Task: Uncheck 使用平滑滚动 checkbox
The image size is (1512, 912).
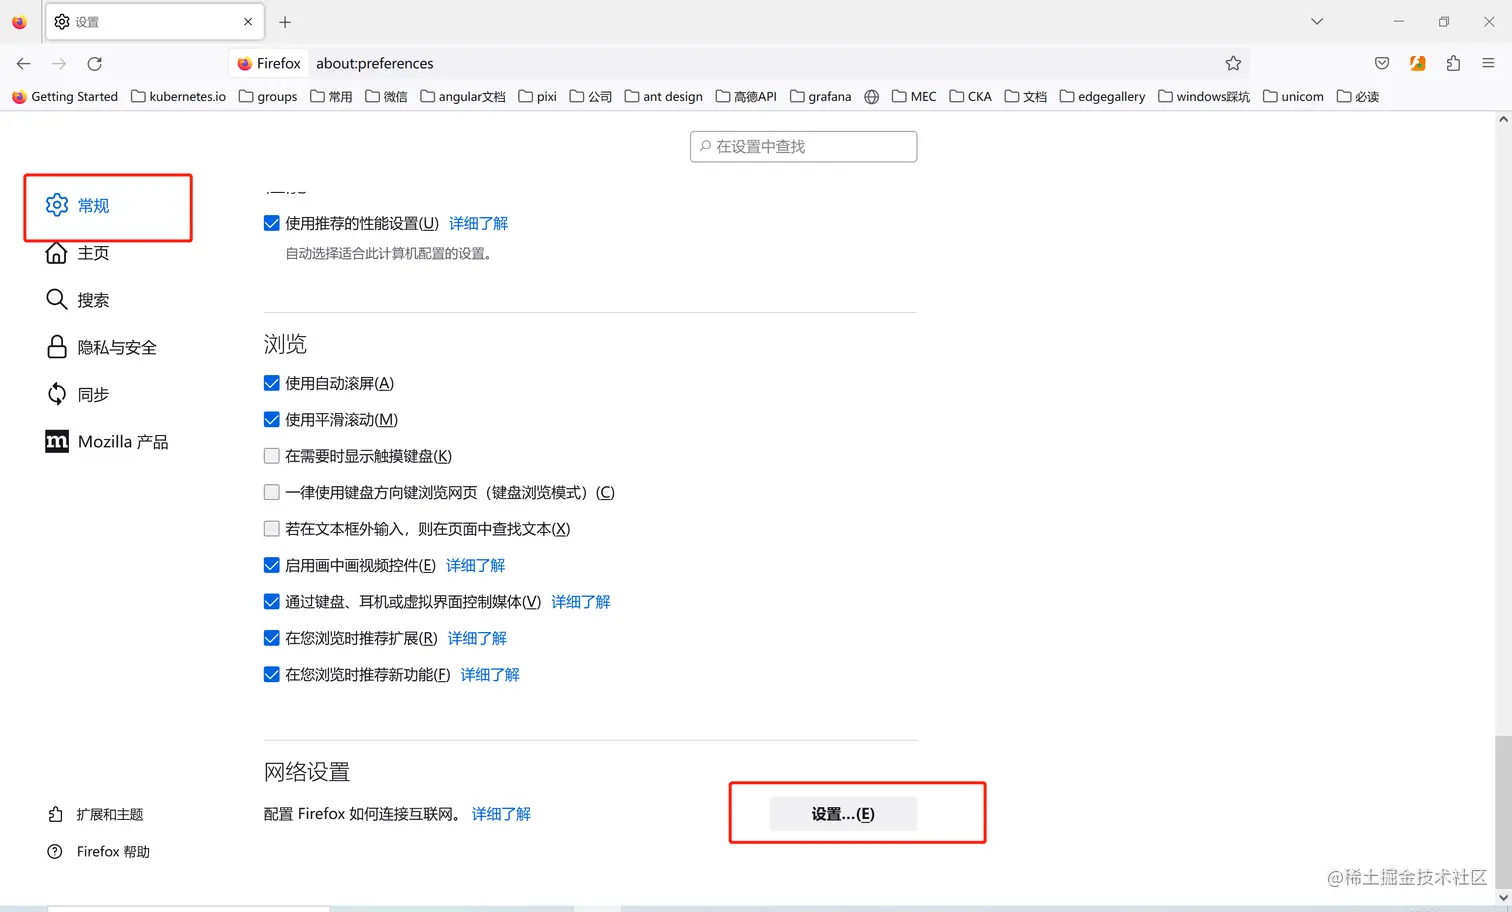Action: click(271, 419)
